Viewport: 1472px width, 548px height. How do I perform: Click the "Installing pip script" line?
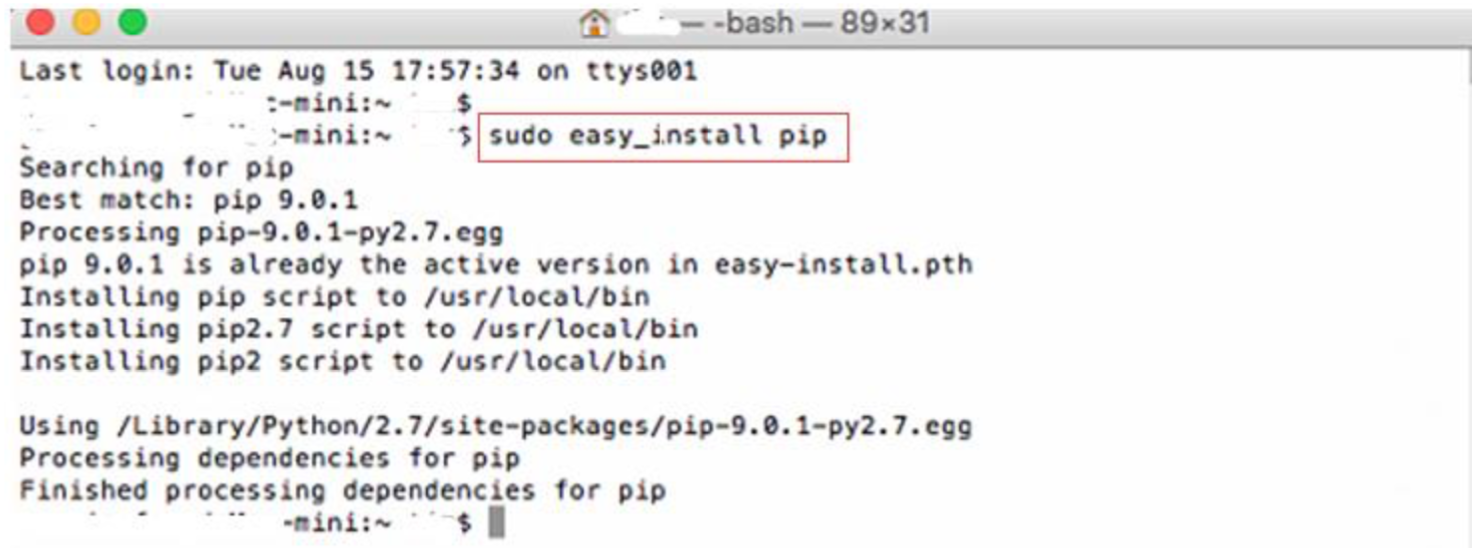coord(334,297)
